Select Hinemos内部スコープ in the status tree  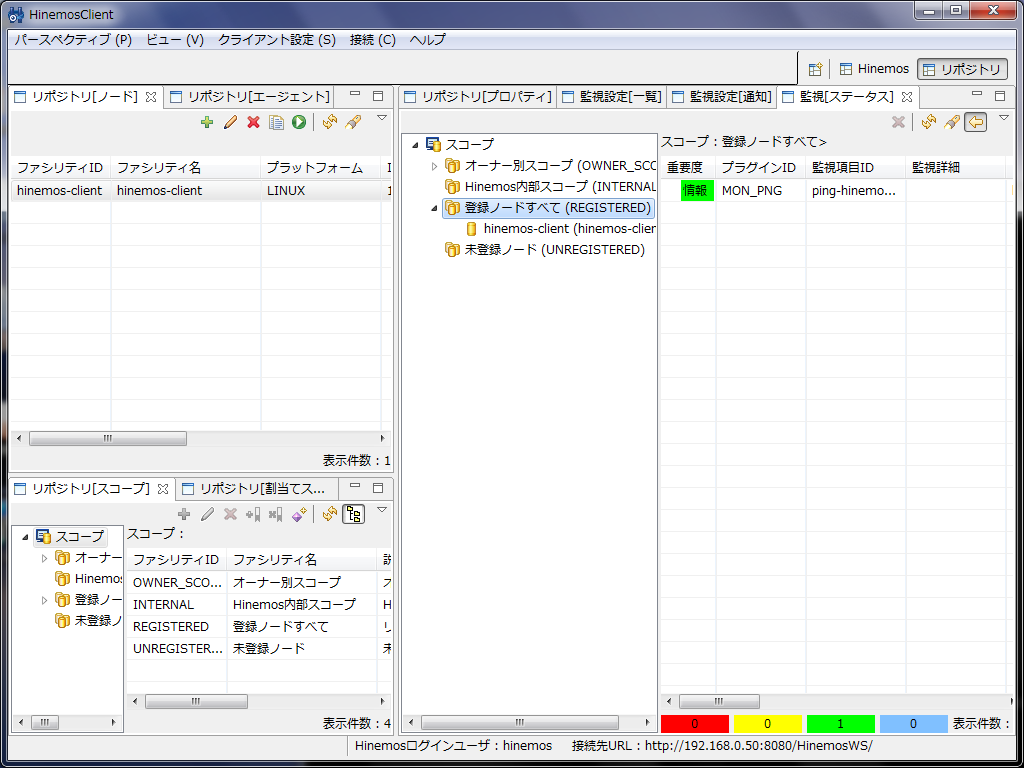(x=549, y=187)
